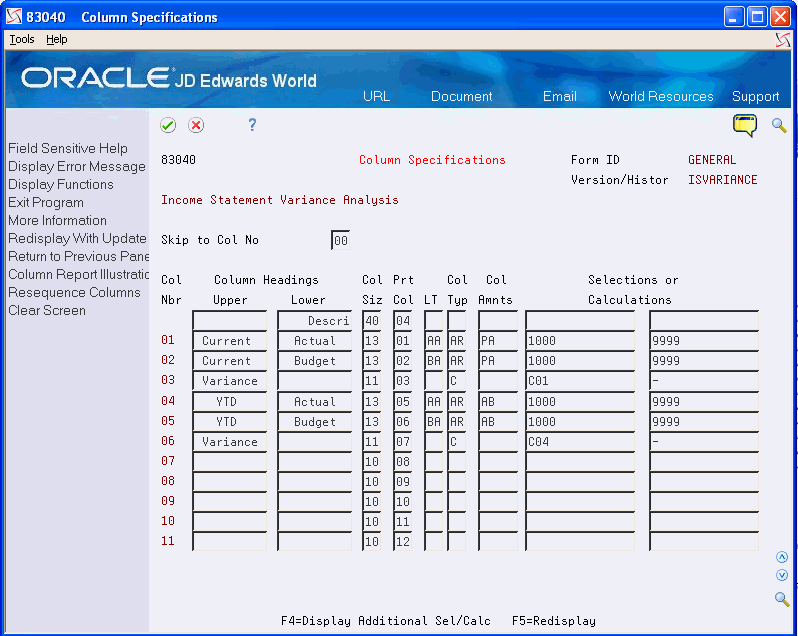Click the red X cancel icon
798x636 pixels.
click(196, 125)
